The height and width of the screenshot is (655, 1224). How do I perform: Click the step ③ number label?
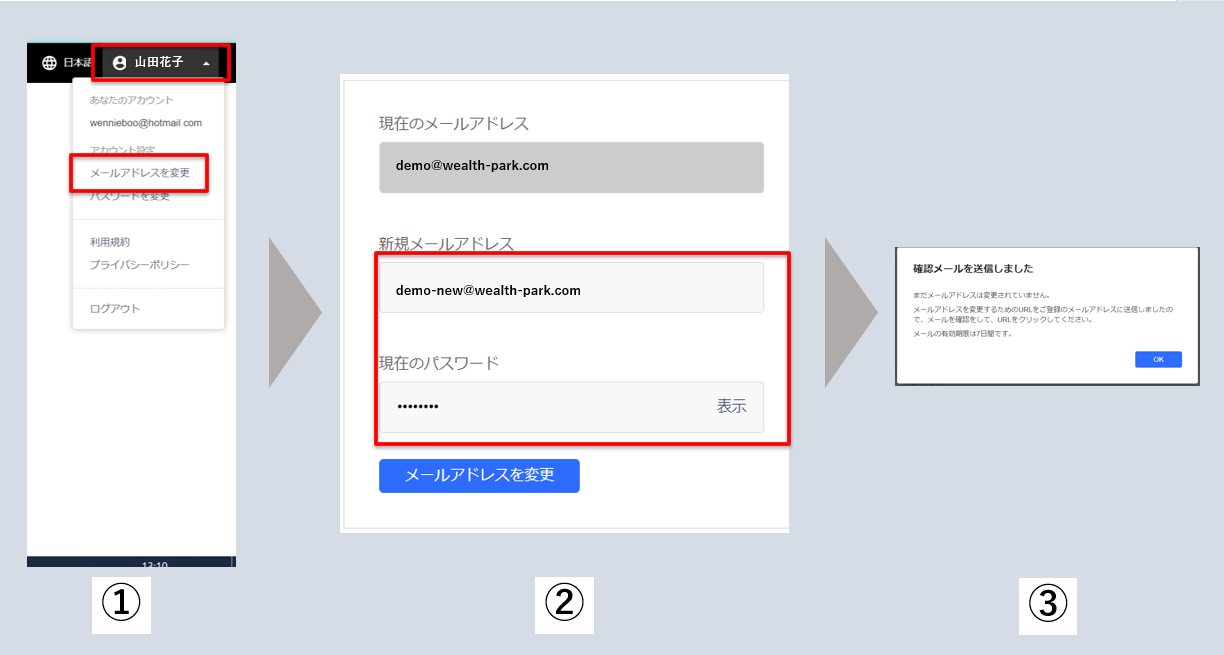click(1048, 603)
